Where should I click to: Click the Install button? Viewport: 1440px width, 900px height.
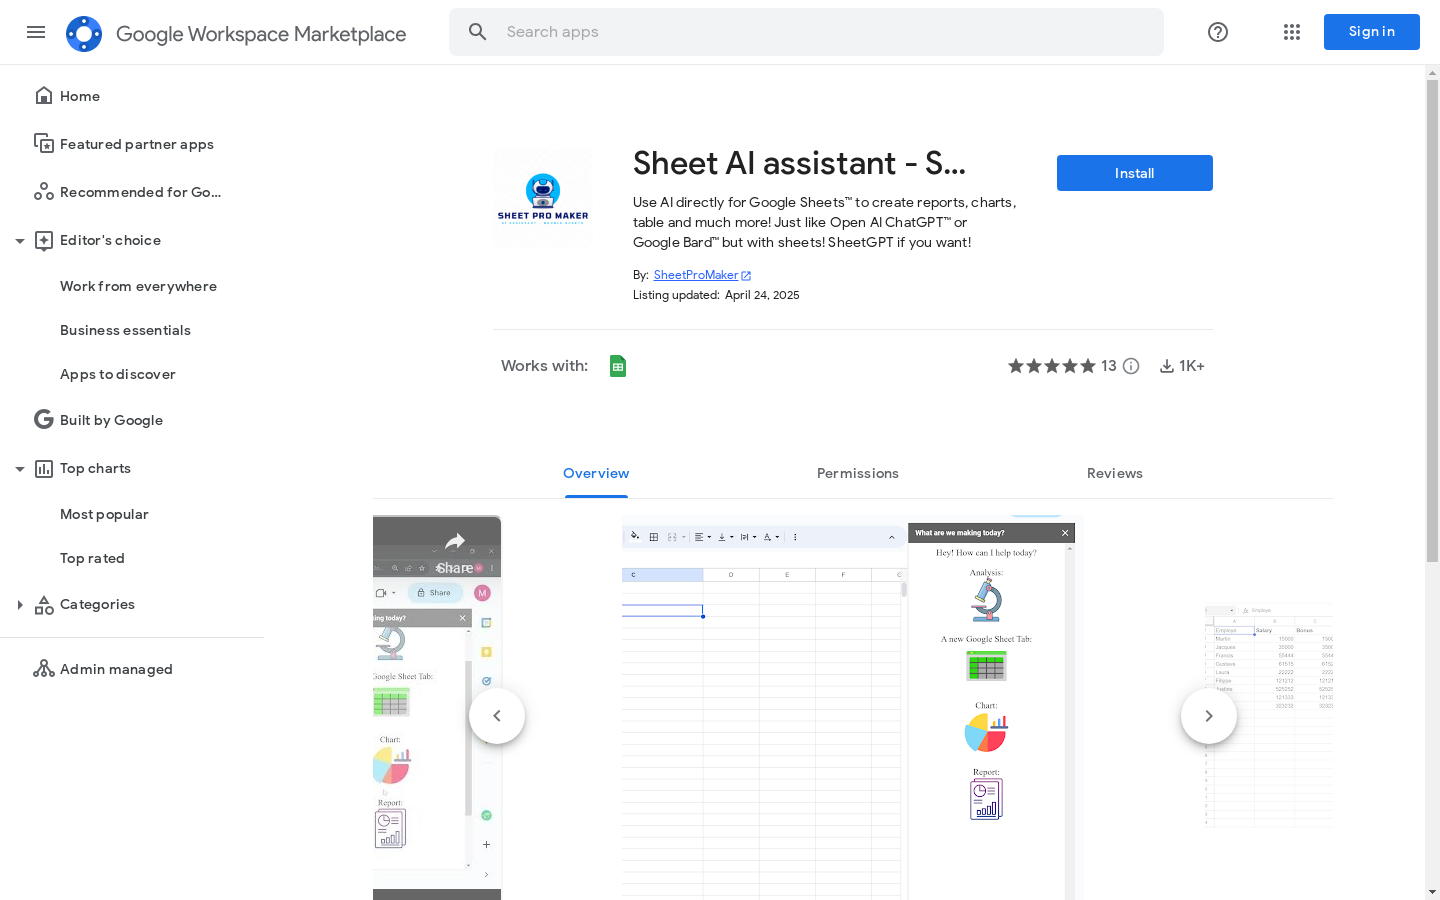point(1134,173)
